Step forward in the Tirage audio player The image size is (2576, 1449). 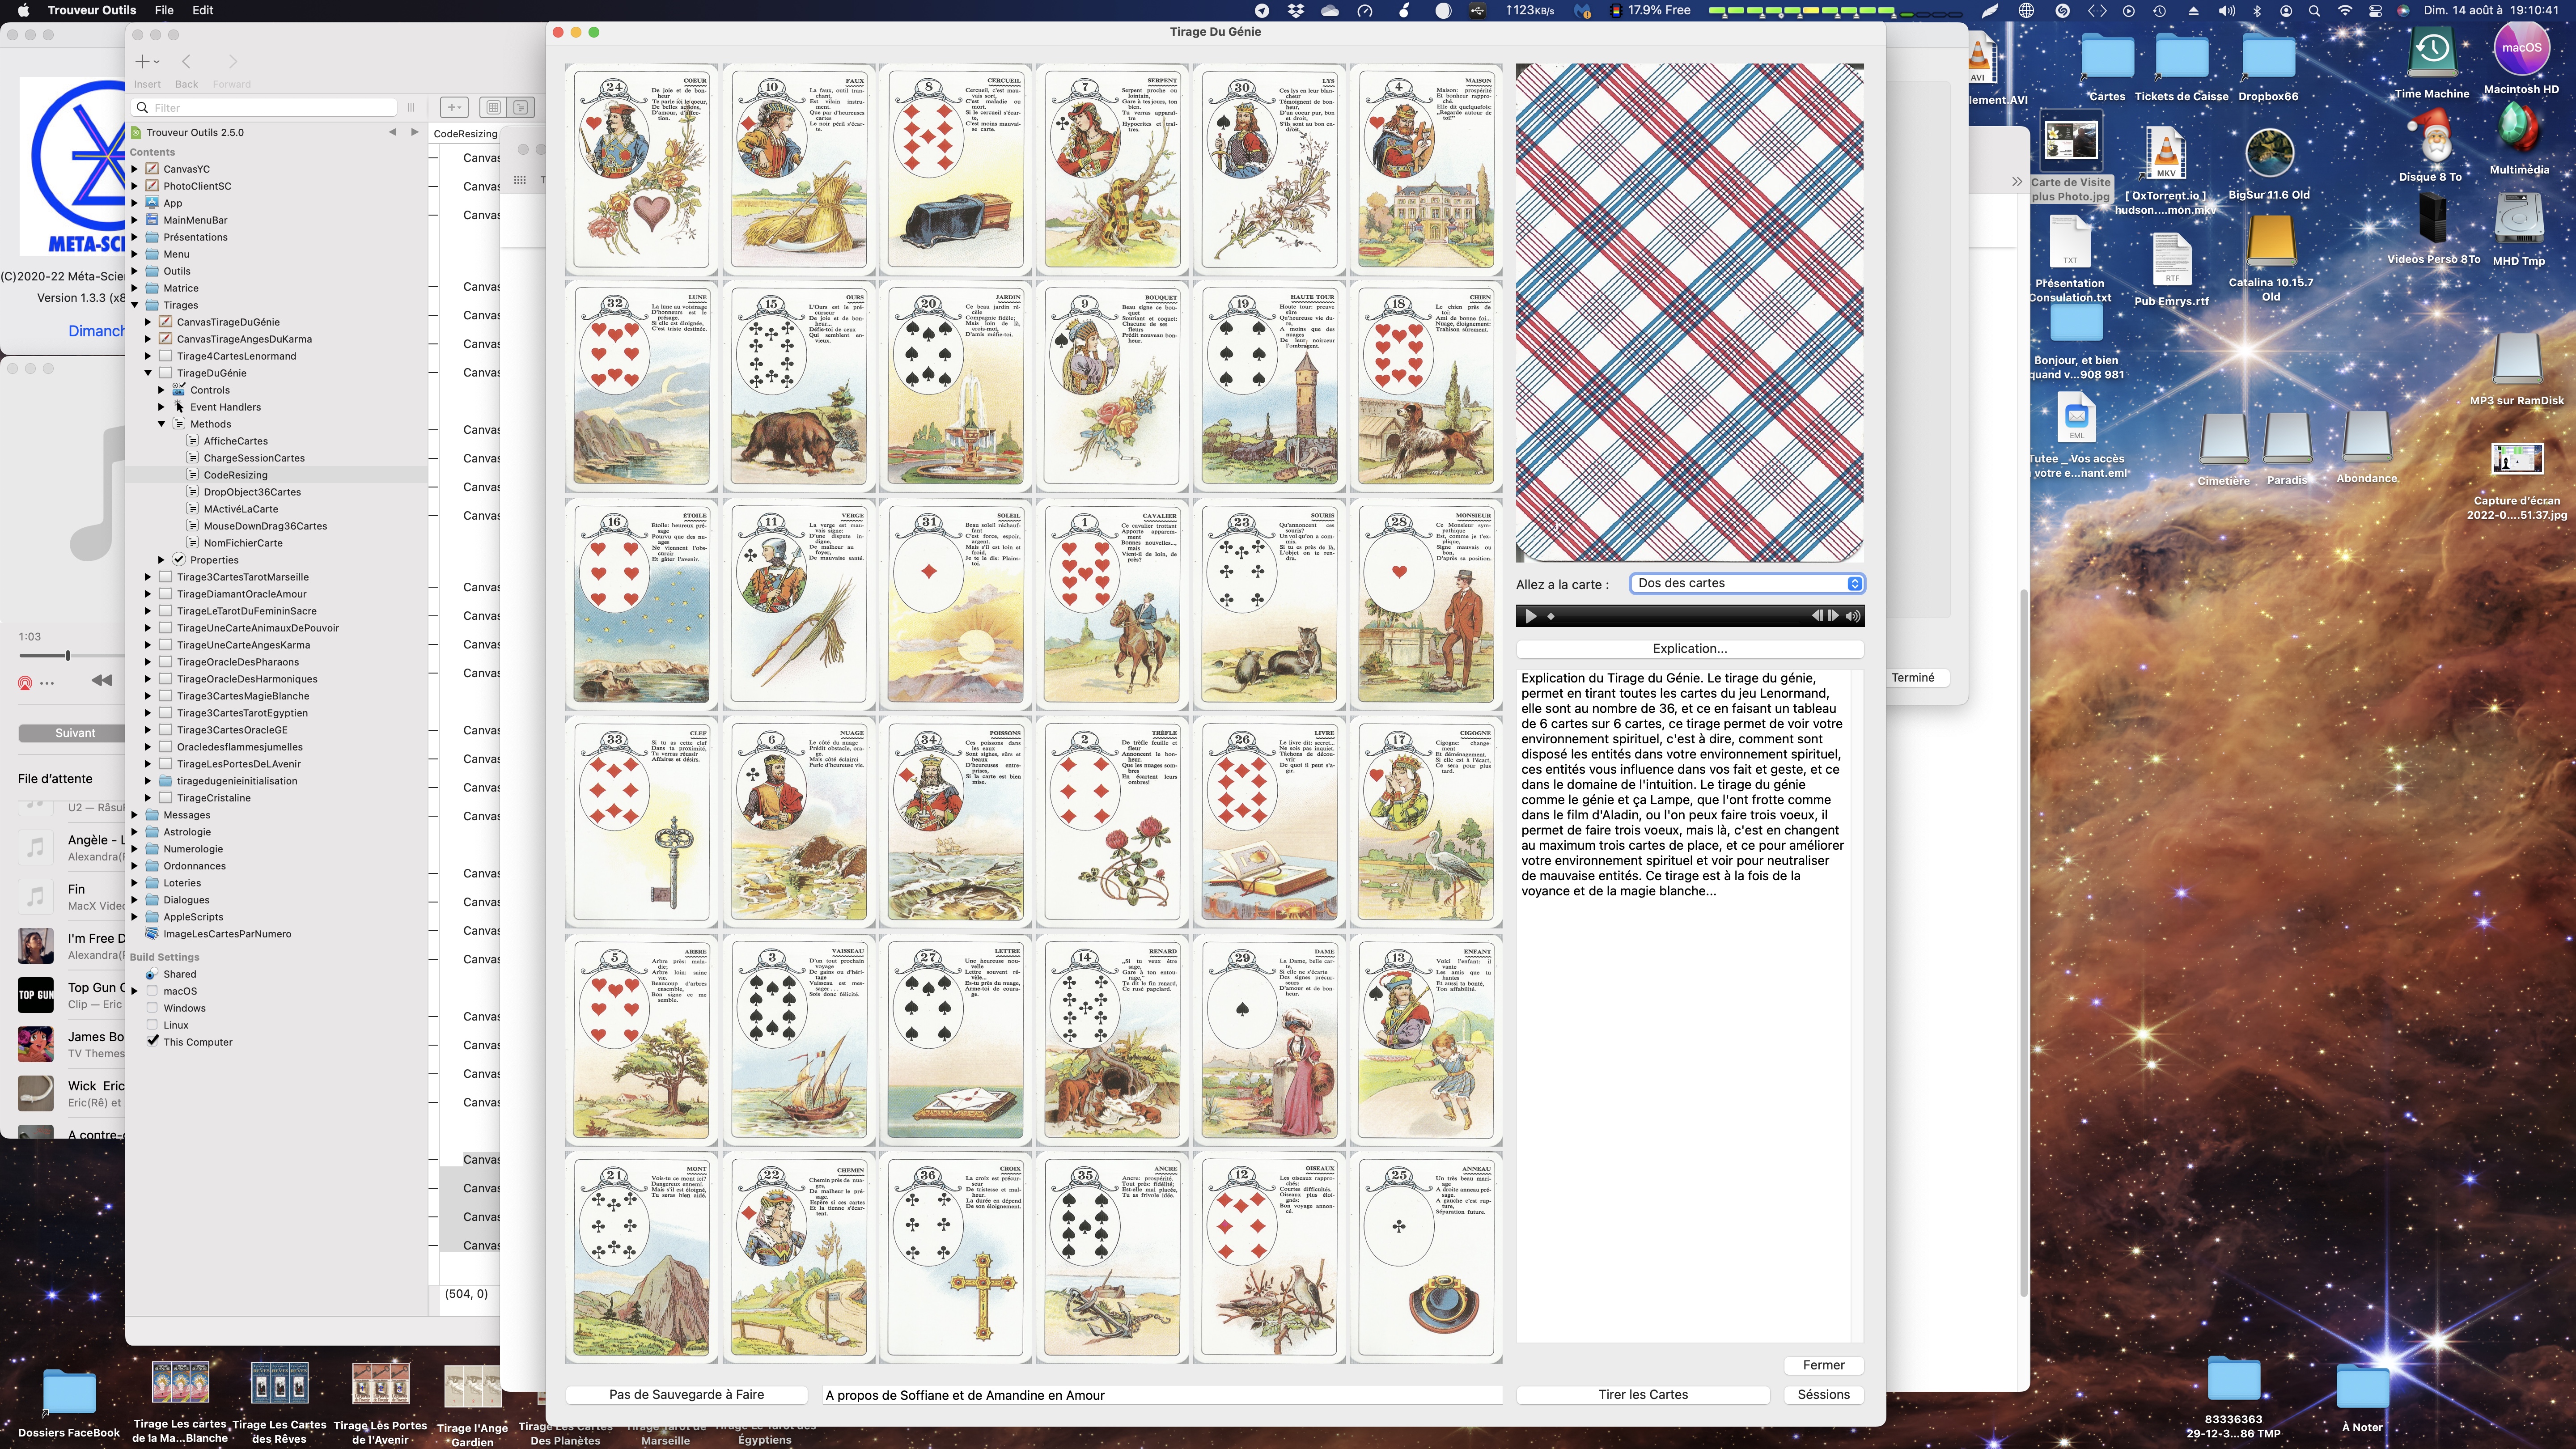point(1833,616)
